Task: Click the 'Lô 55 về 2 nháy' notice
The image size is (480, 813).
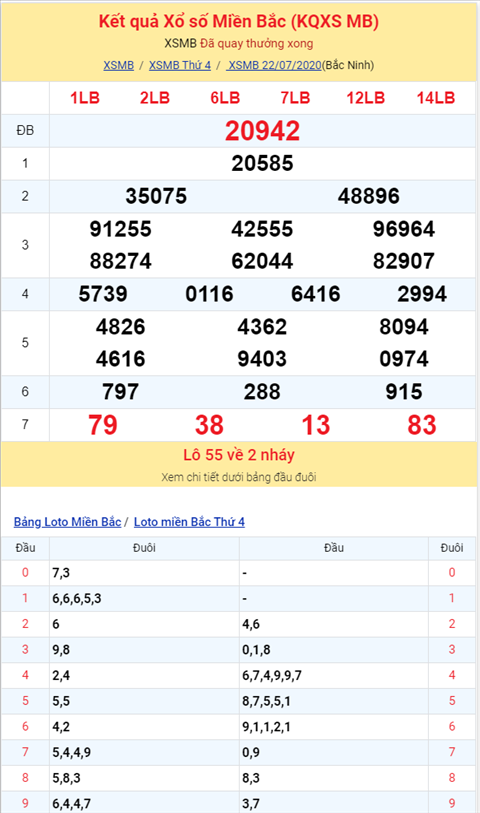Action: click(239, 455)
